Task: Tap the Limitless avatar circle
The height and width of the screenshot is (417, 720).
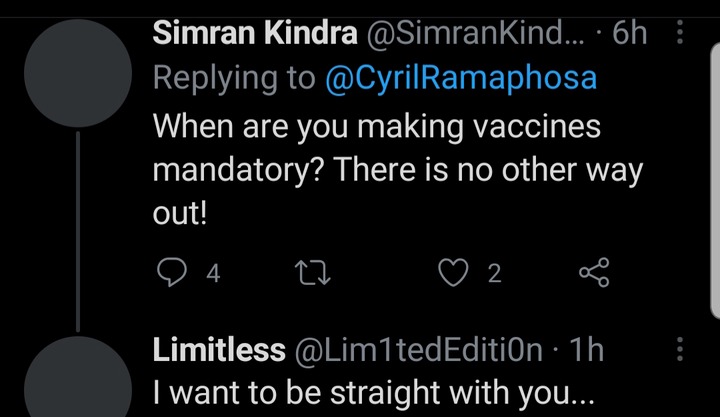Action: 78,377
